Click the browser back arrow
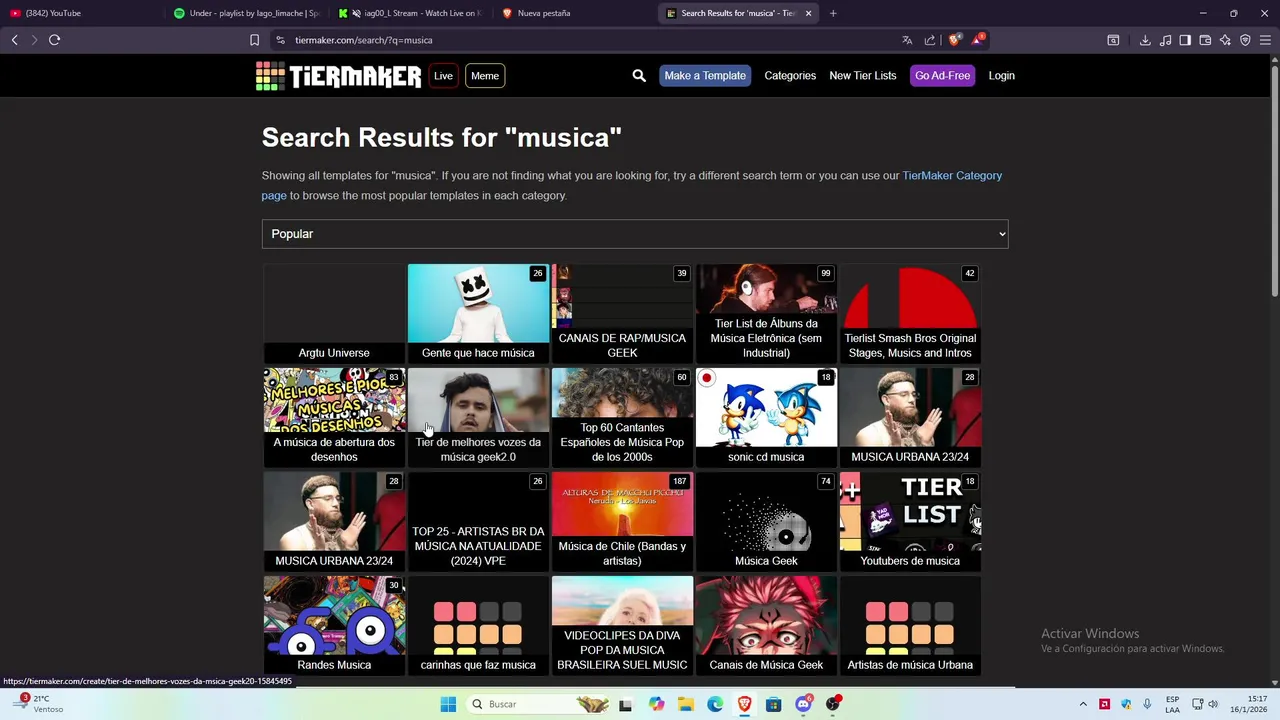1280x720 pixels. (x=15, y=40)
